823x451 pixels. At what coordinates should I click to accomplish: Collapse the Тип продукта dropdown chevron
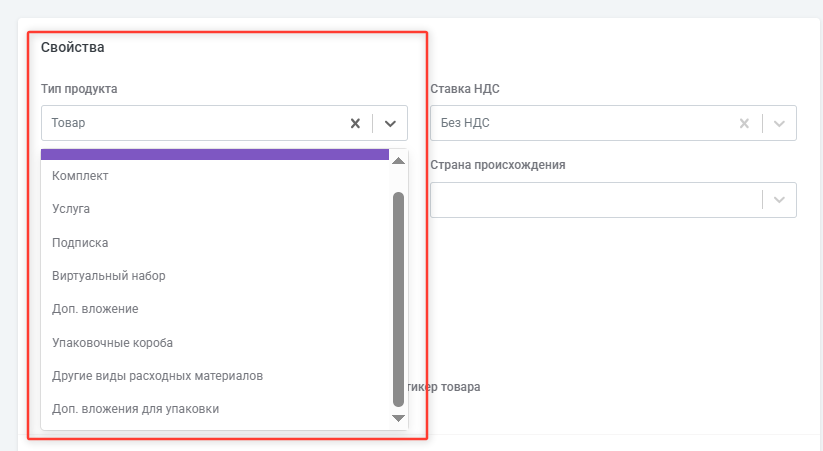pos(390,123)
